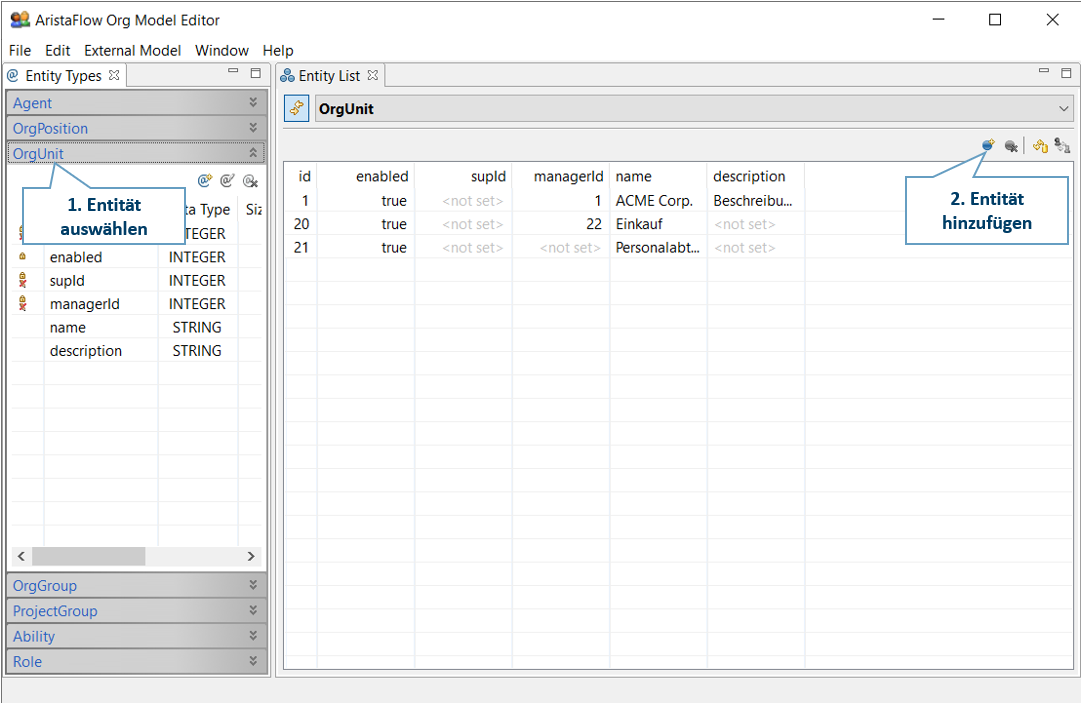This screenshot has height=707, width=1081.
Task: Expand the ProjectGroup section
Action: coord(253,610)
